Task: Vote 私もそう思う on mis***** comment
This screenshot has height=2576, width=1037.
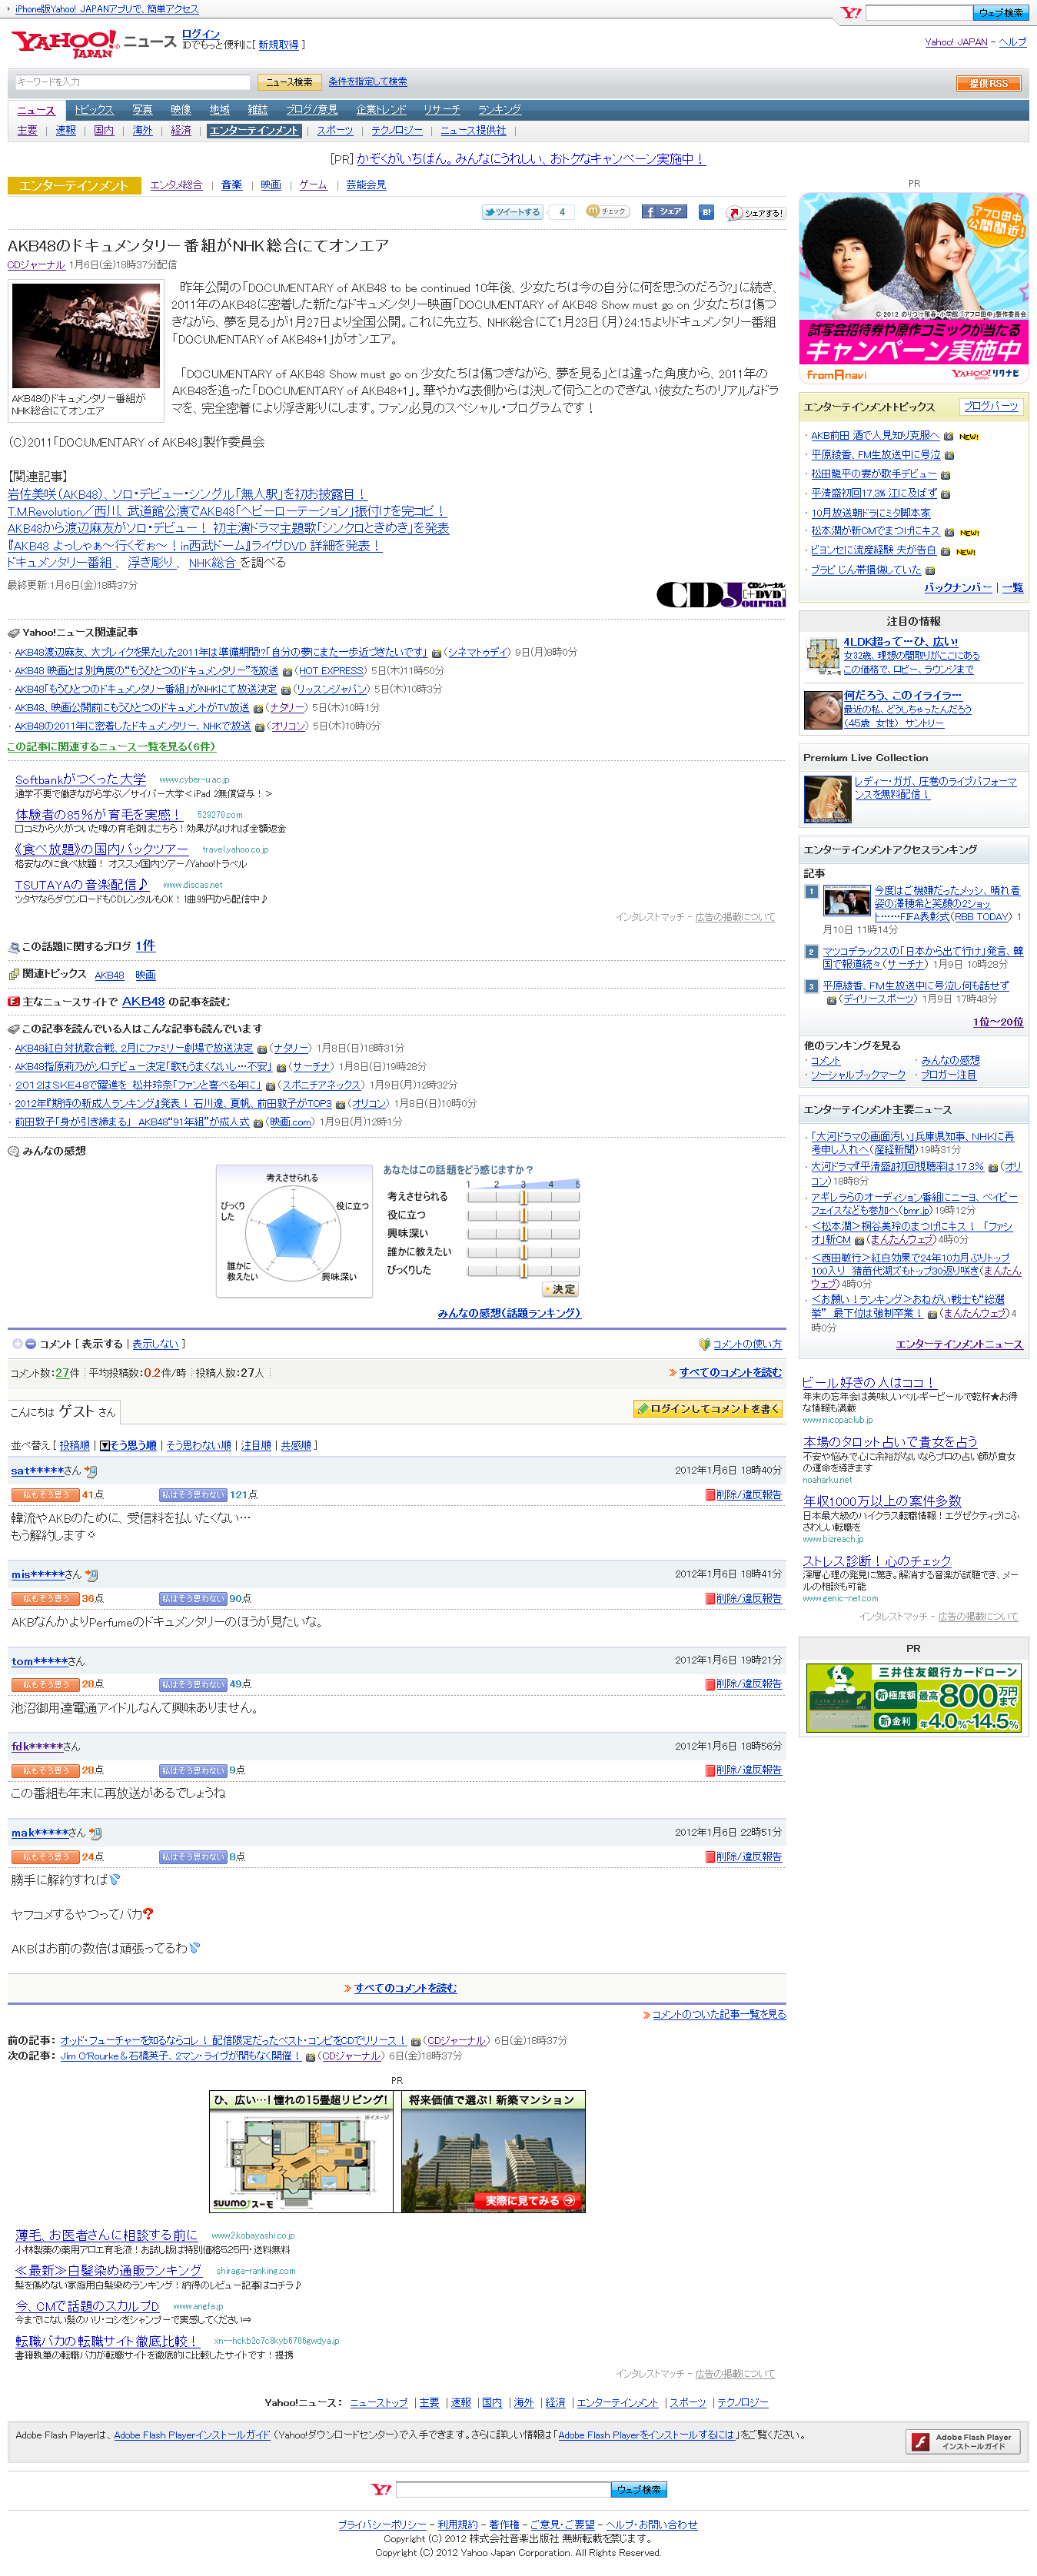Action: (x=45, y=1599)
